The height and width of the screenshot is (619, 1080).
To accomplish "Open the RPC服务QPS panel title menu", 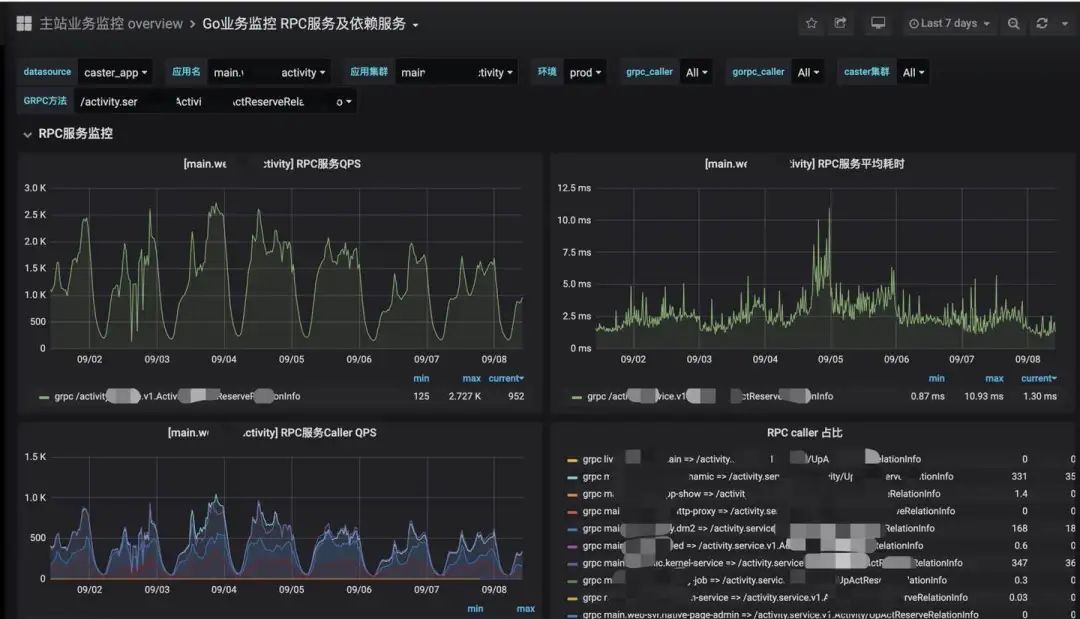I will pos(272,164).
